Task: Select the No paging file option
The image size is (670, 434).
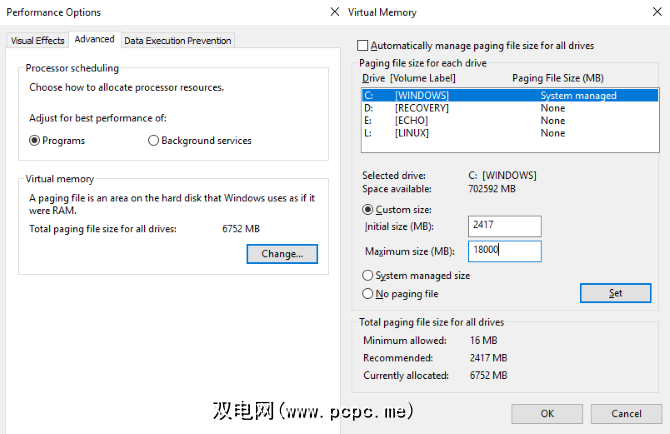Action: 367,294
